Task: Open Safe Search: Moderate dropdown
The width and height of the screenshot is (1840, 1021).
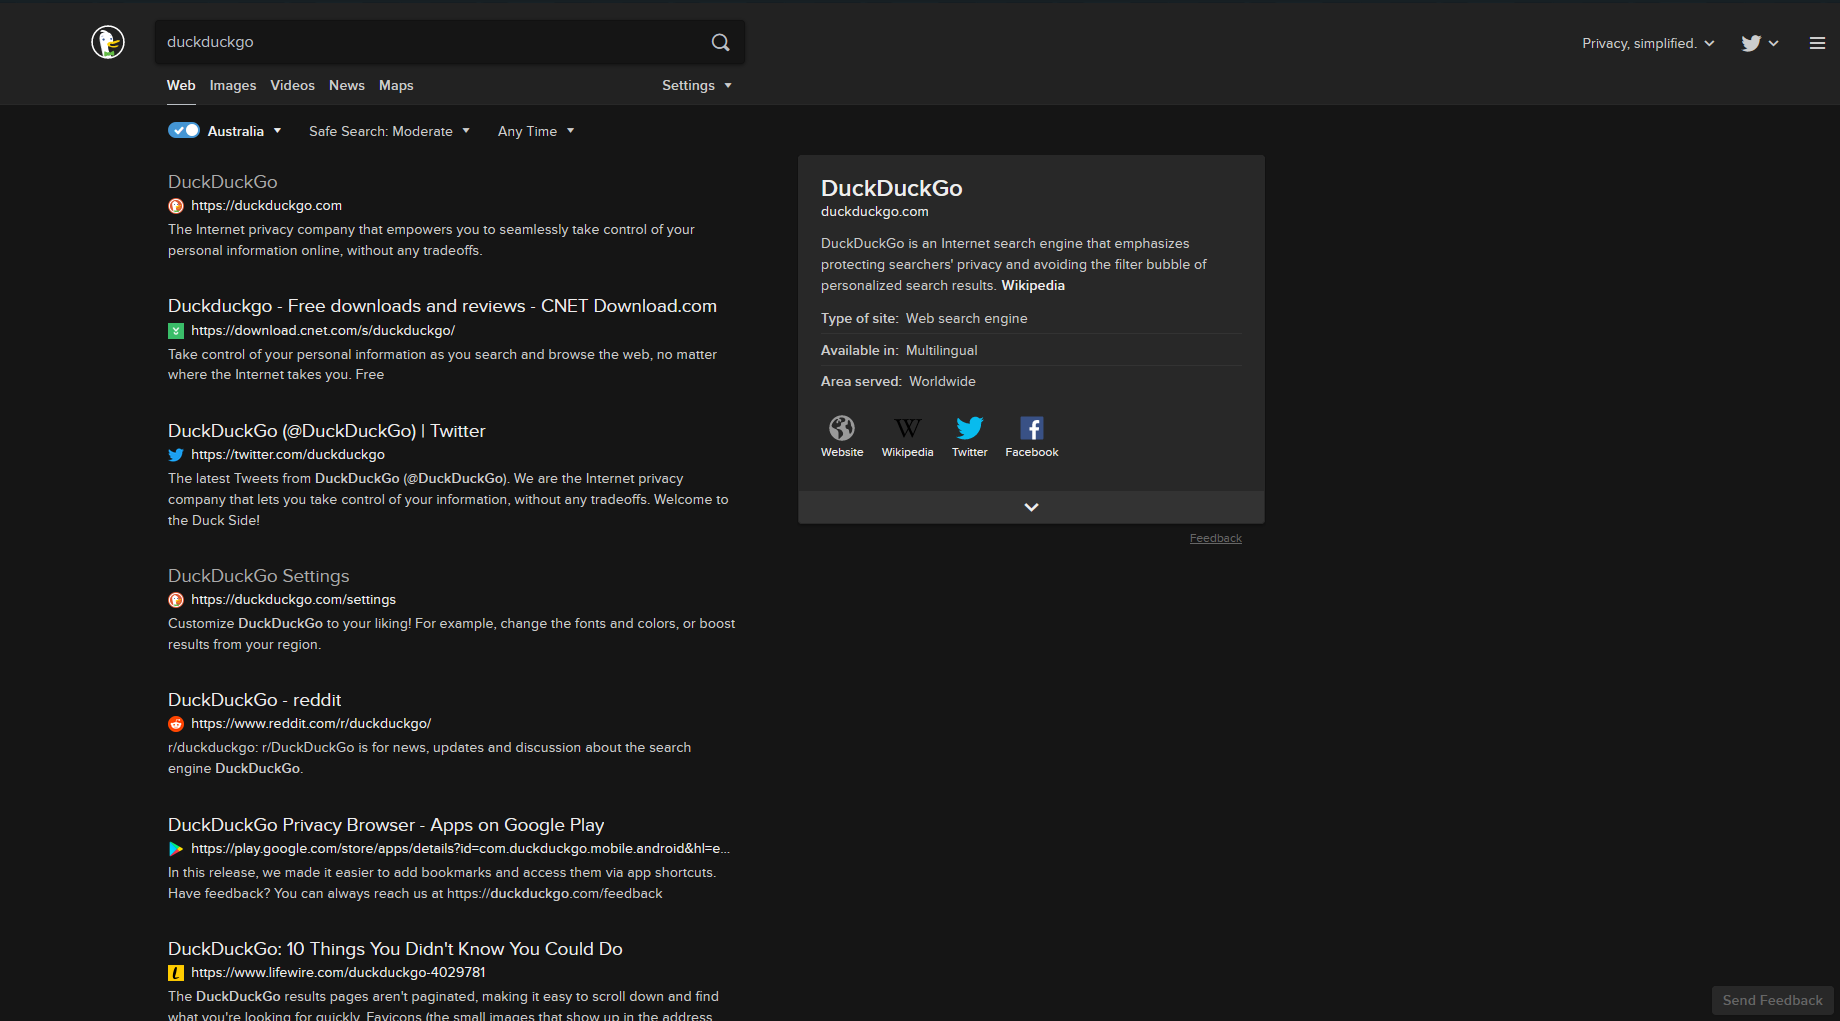Action: [389, 131]
